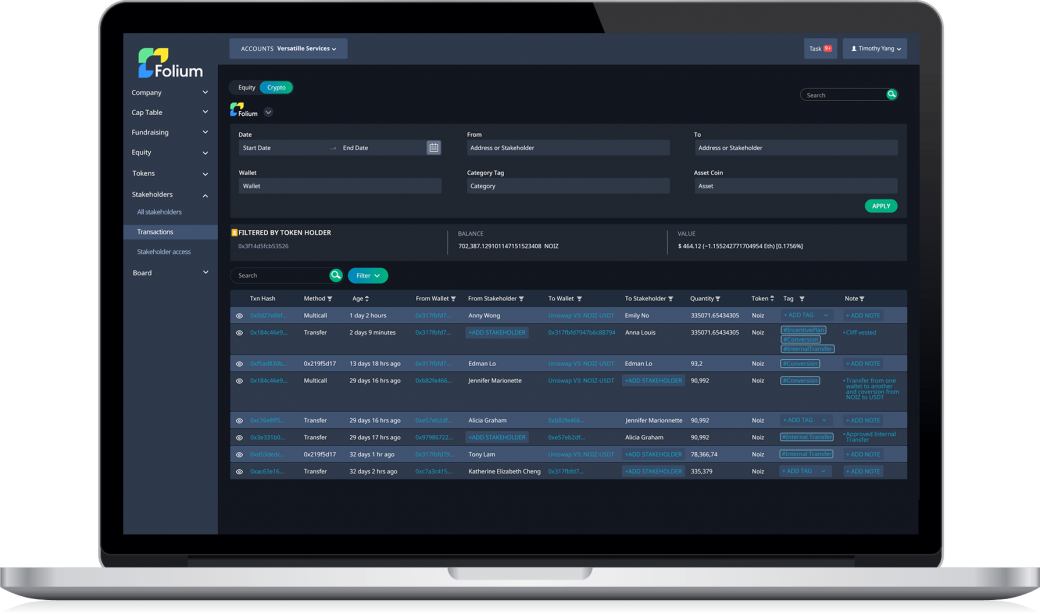The image size is (1040, 614).
Task: Click the green Apply button
Action: point(880,206)
